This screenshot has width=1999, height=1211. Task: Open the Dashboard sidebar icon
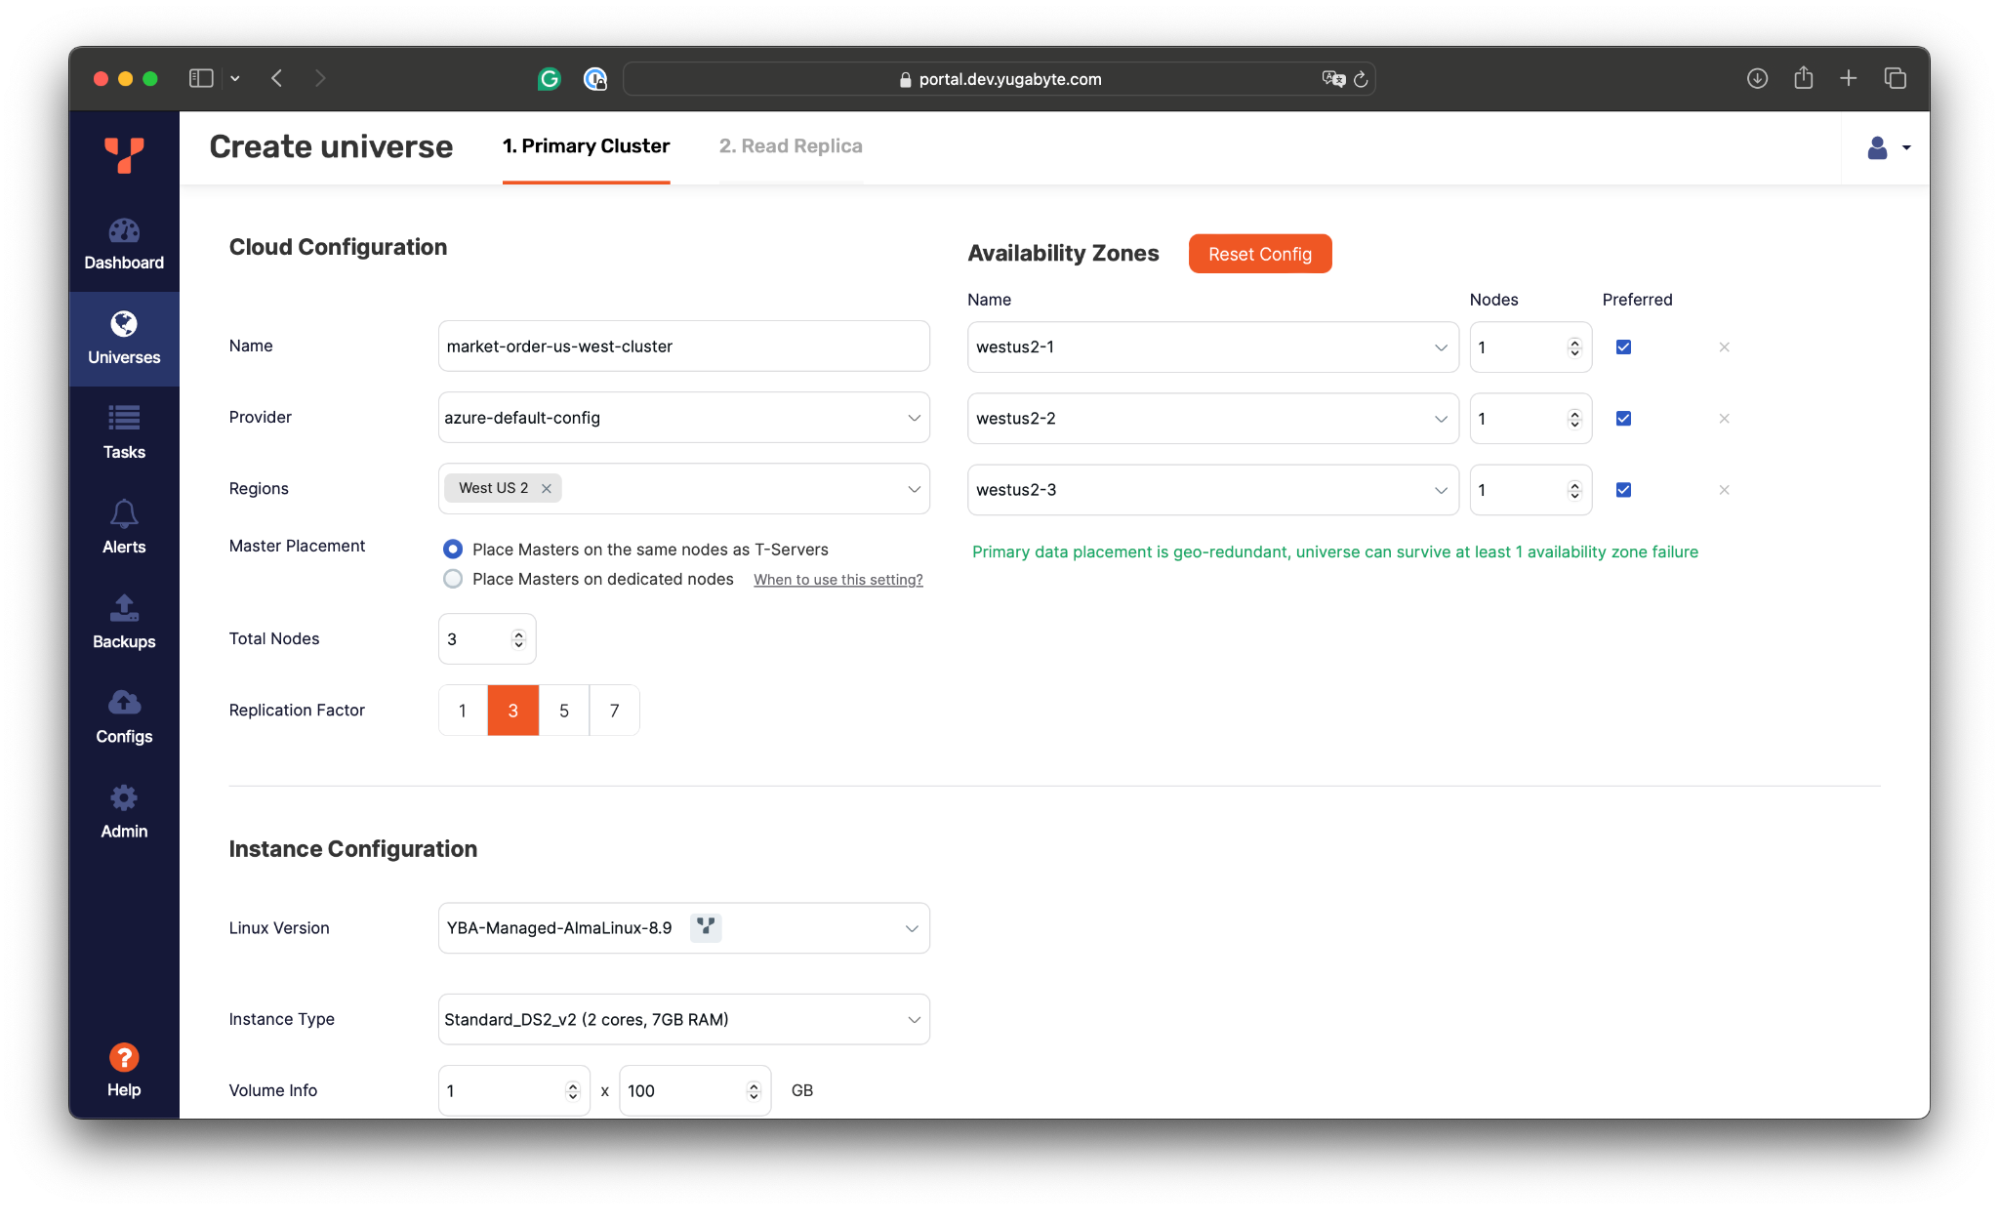pyautogui.click(x=124, y=243)
